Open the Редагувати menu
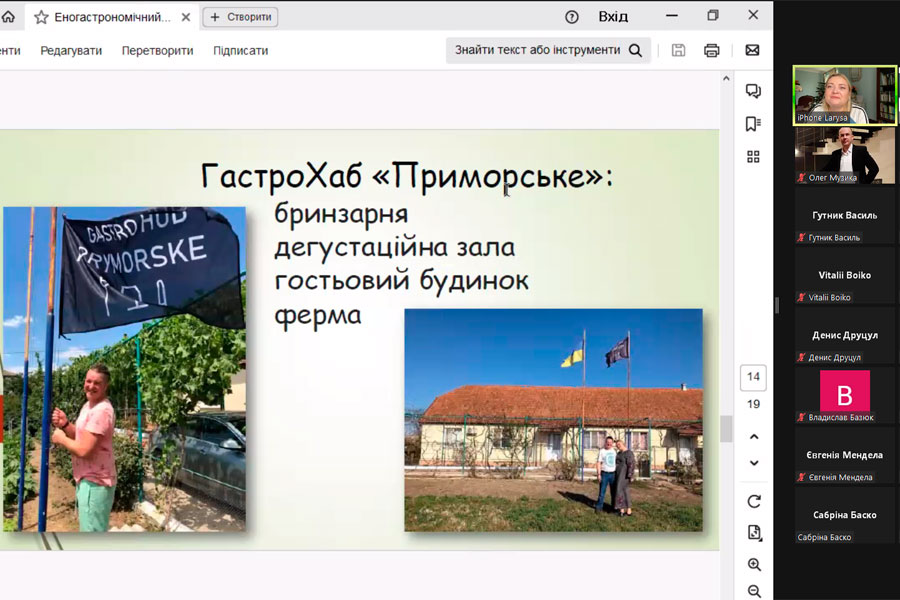The width and height of the screenshot is (900, 600). (x=71, y=51)
